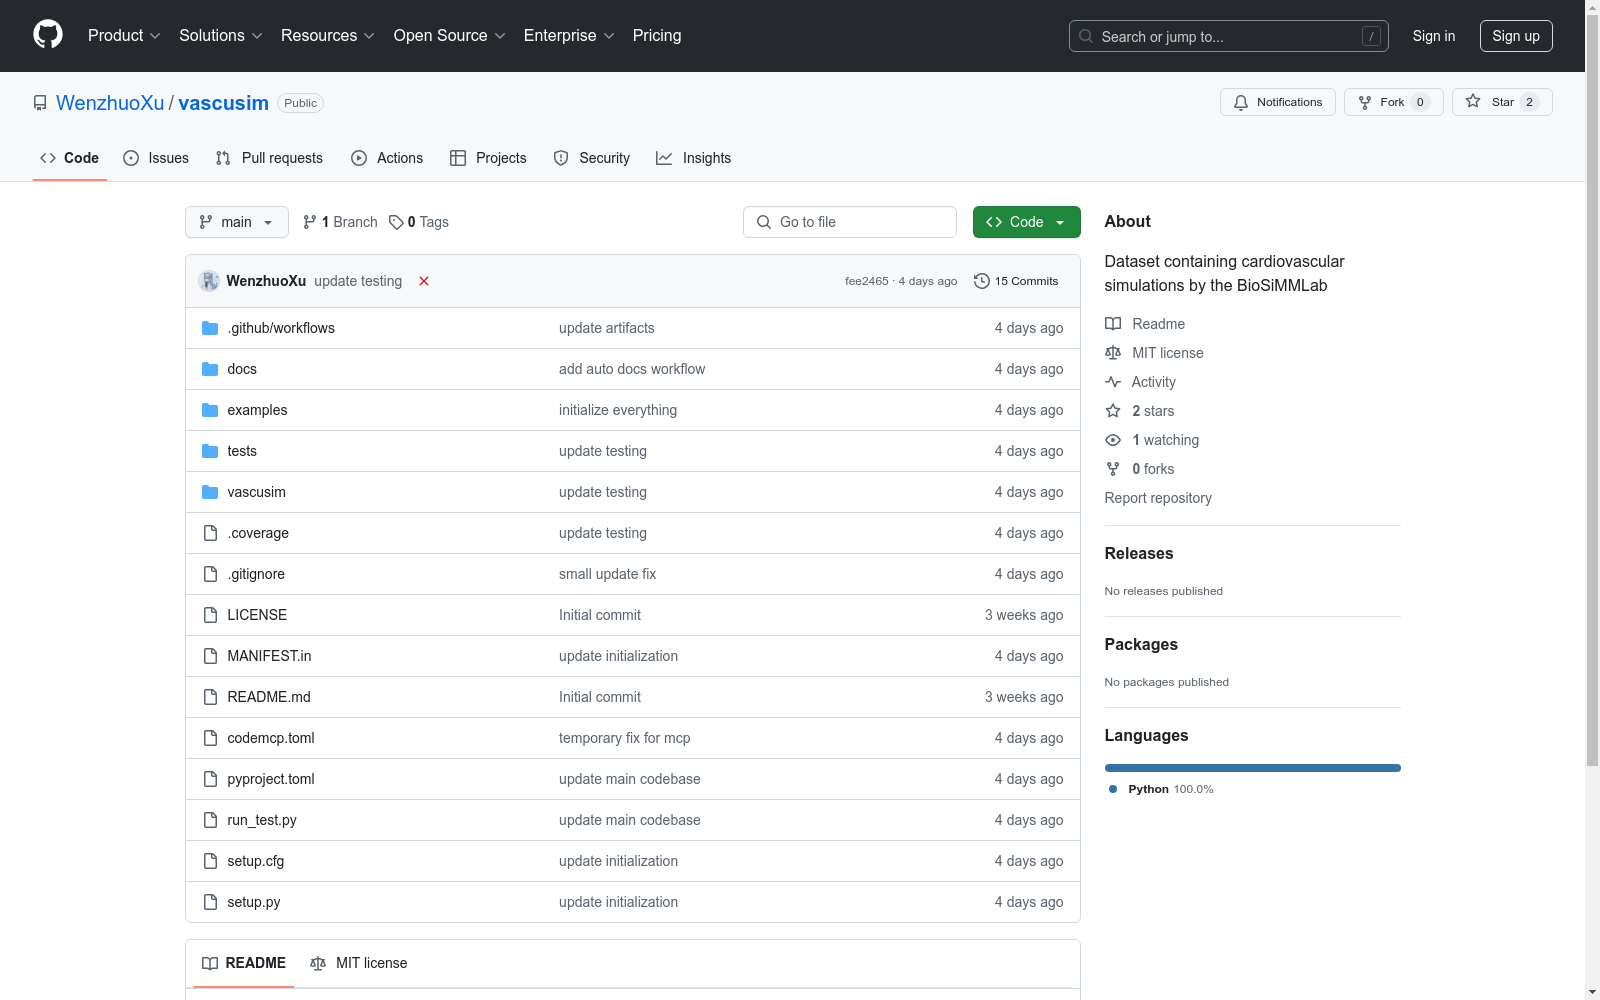
Task: Click the folder icon beside examples
Action: click(210, 410)
